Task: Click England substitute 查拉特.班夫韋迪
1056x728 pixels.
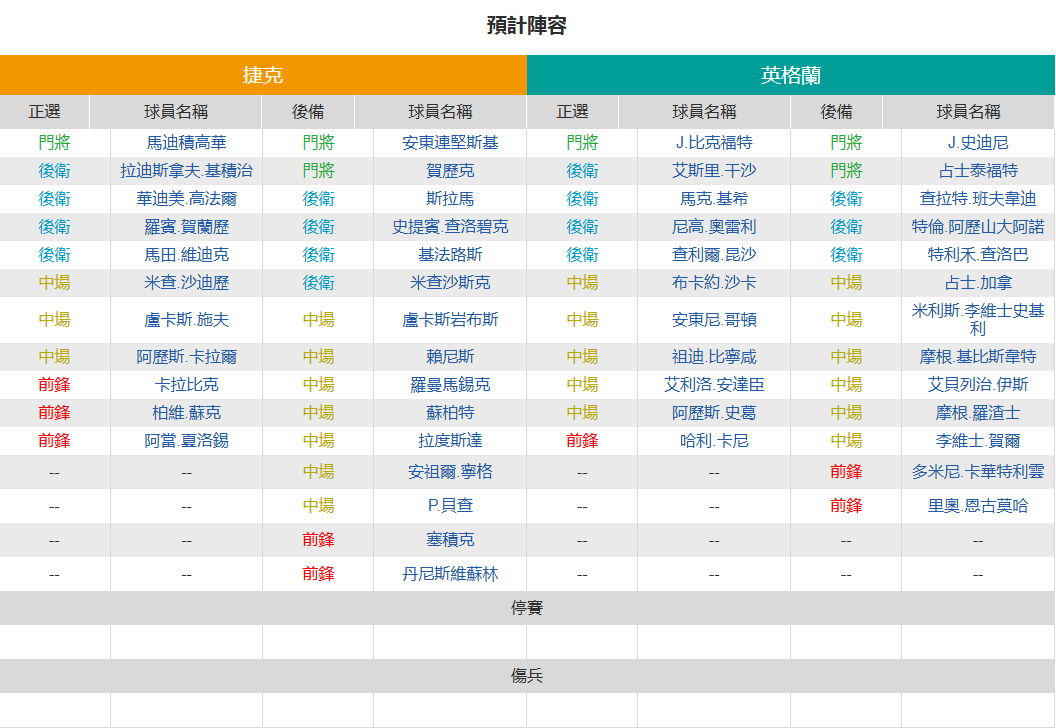Action: 979,199
